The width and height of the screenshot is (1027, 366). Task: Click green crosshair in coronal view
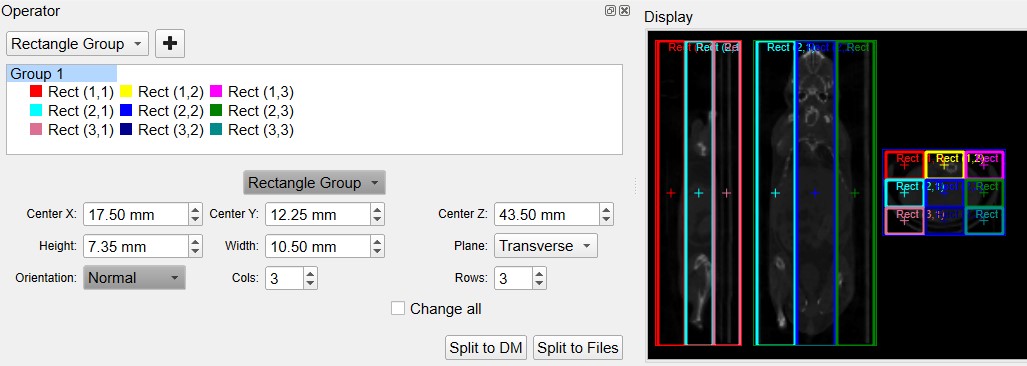854,193
